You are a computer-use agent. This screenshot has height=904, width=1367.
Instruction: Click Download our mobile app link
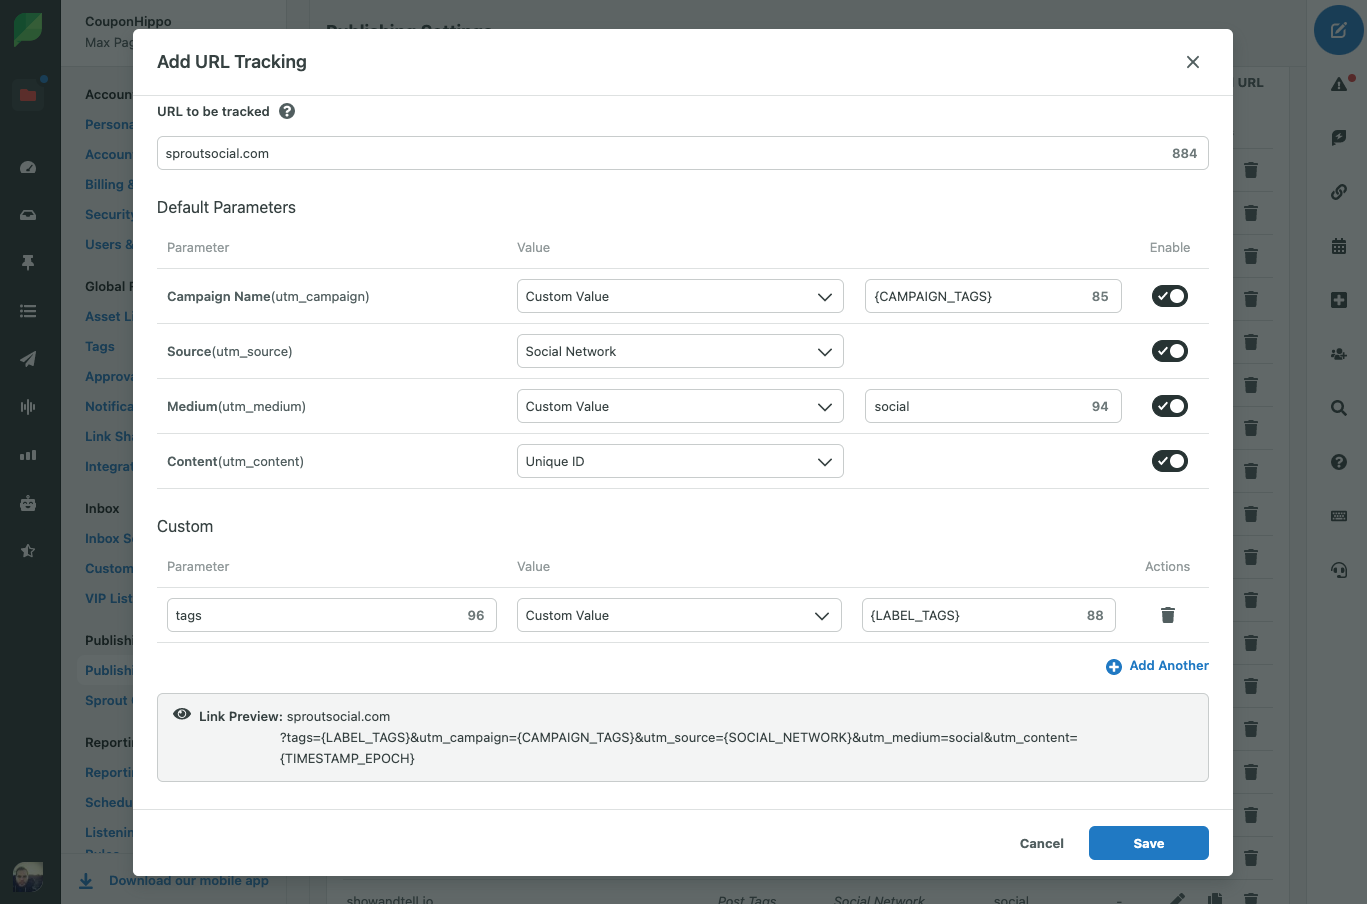189,881
